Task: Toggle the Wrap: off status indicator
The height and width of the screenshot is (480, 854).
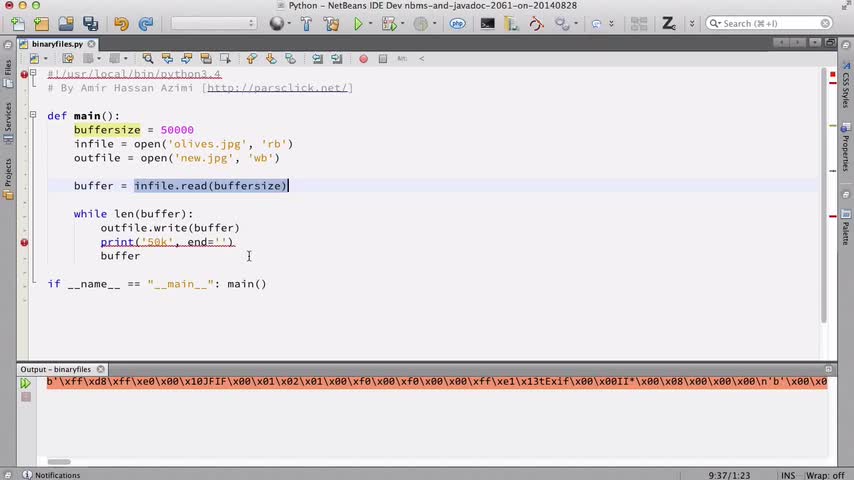Action: coord(825,475)
